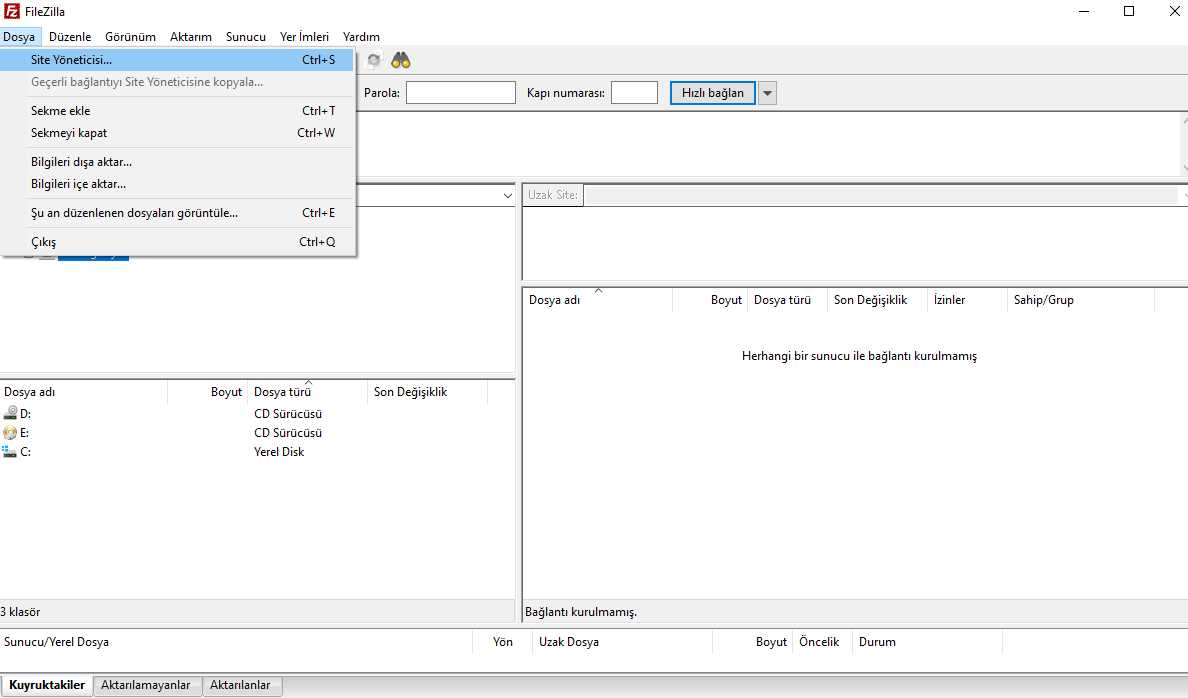Open the Sunucu menu
The image size is (1188, 698).
click(245, 36)
